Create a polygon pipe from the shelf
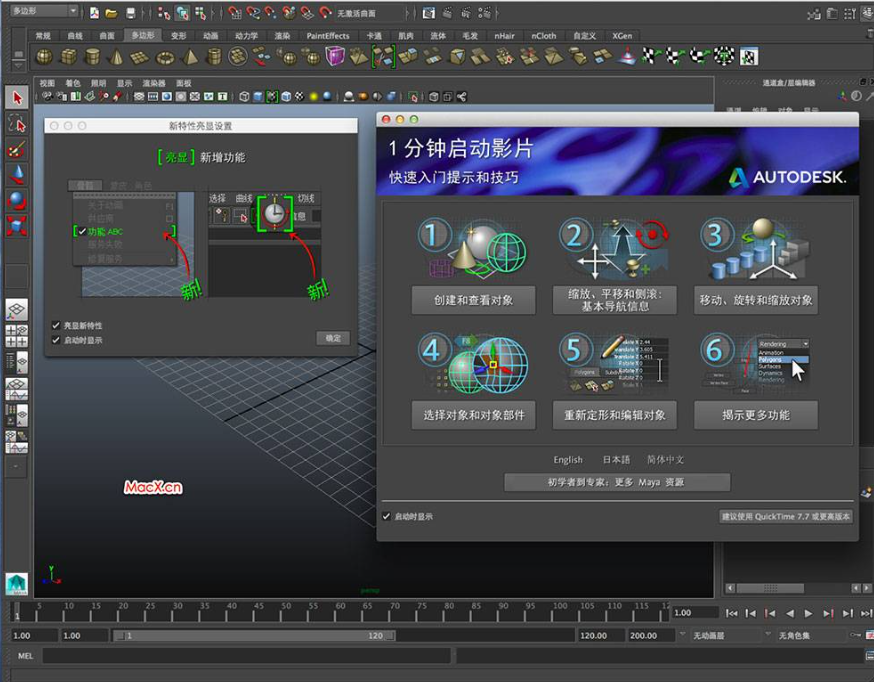Image resolution: width=874 pixels, height=682 pixels. [214, 57]
